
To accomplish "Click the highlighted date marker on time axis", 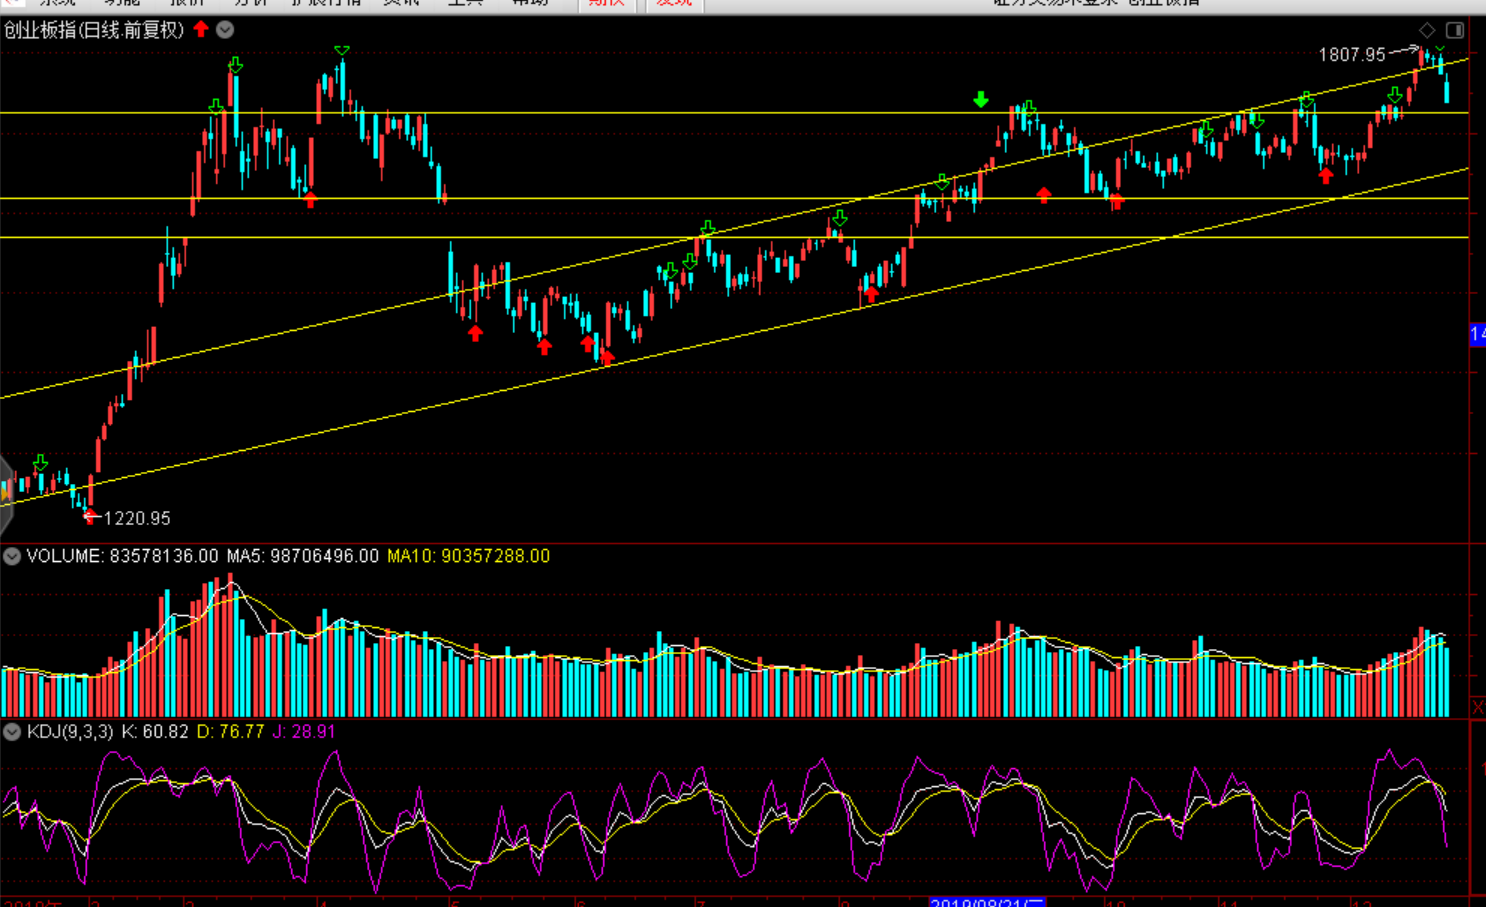I will [x=986, y=902].
